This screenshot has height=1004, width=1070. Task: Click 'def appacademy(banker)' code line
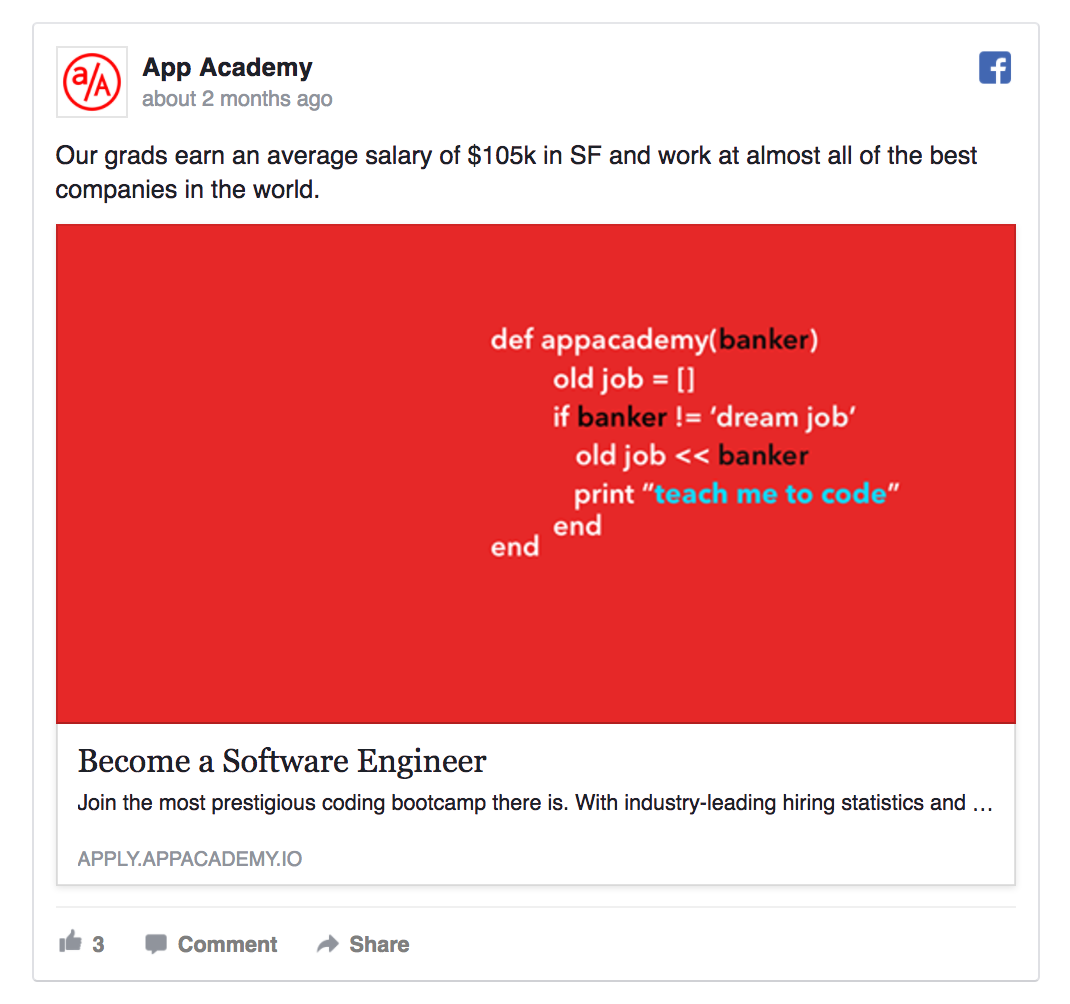tap(654, 341)
